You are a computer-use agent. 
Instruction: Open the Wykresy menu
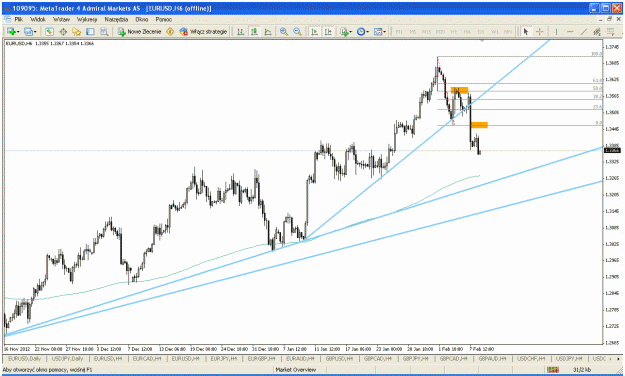coord(86,19)
